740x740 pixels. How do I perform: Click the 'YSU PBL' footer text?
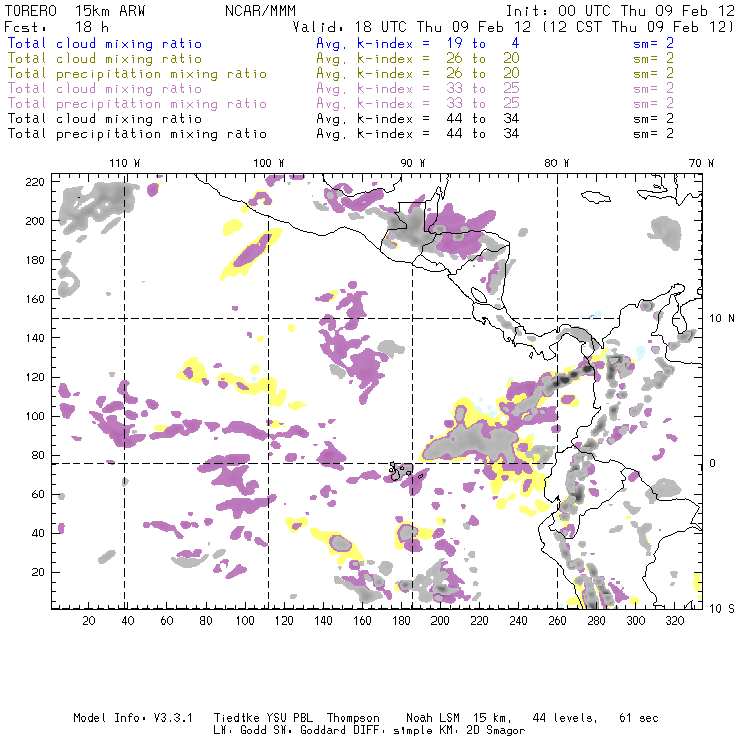click(x=289, y=718)
